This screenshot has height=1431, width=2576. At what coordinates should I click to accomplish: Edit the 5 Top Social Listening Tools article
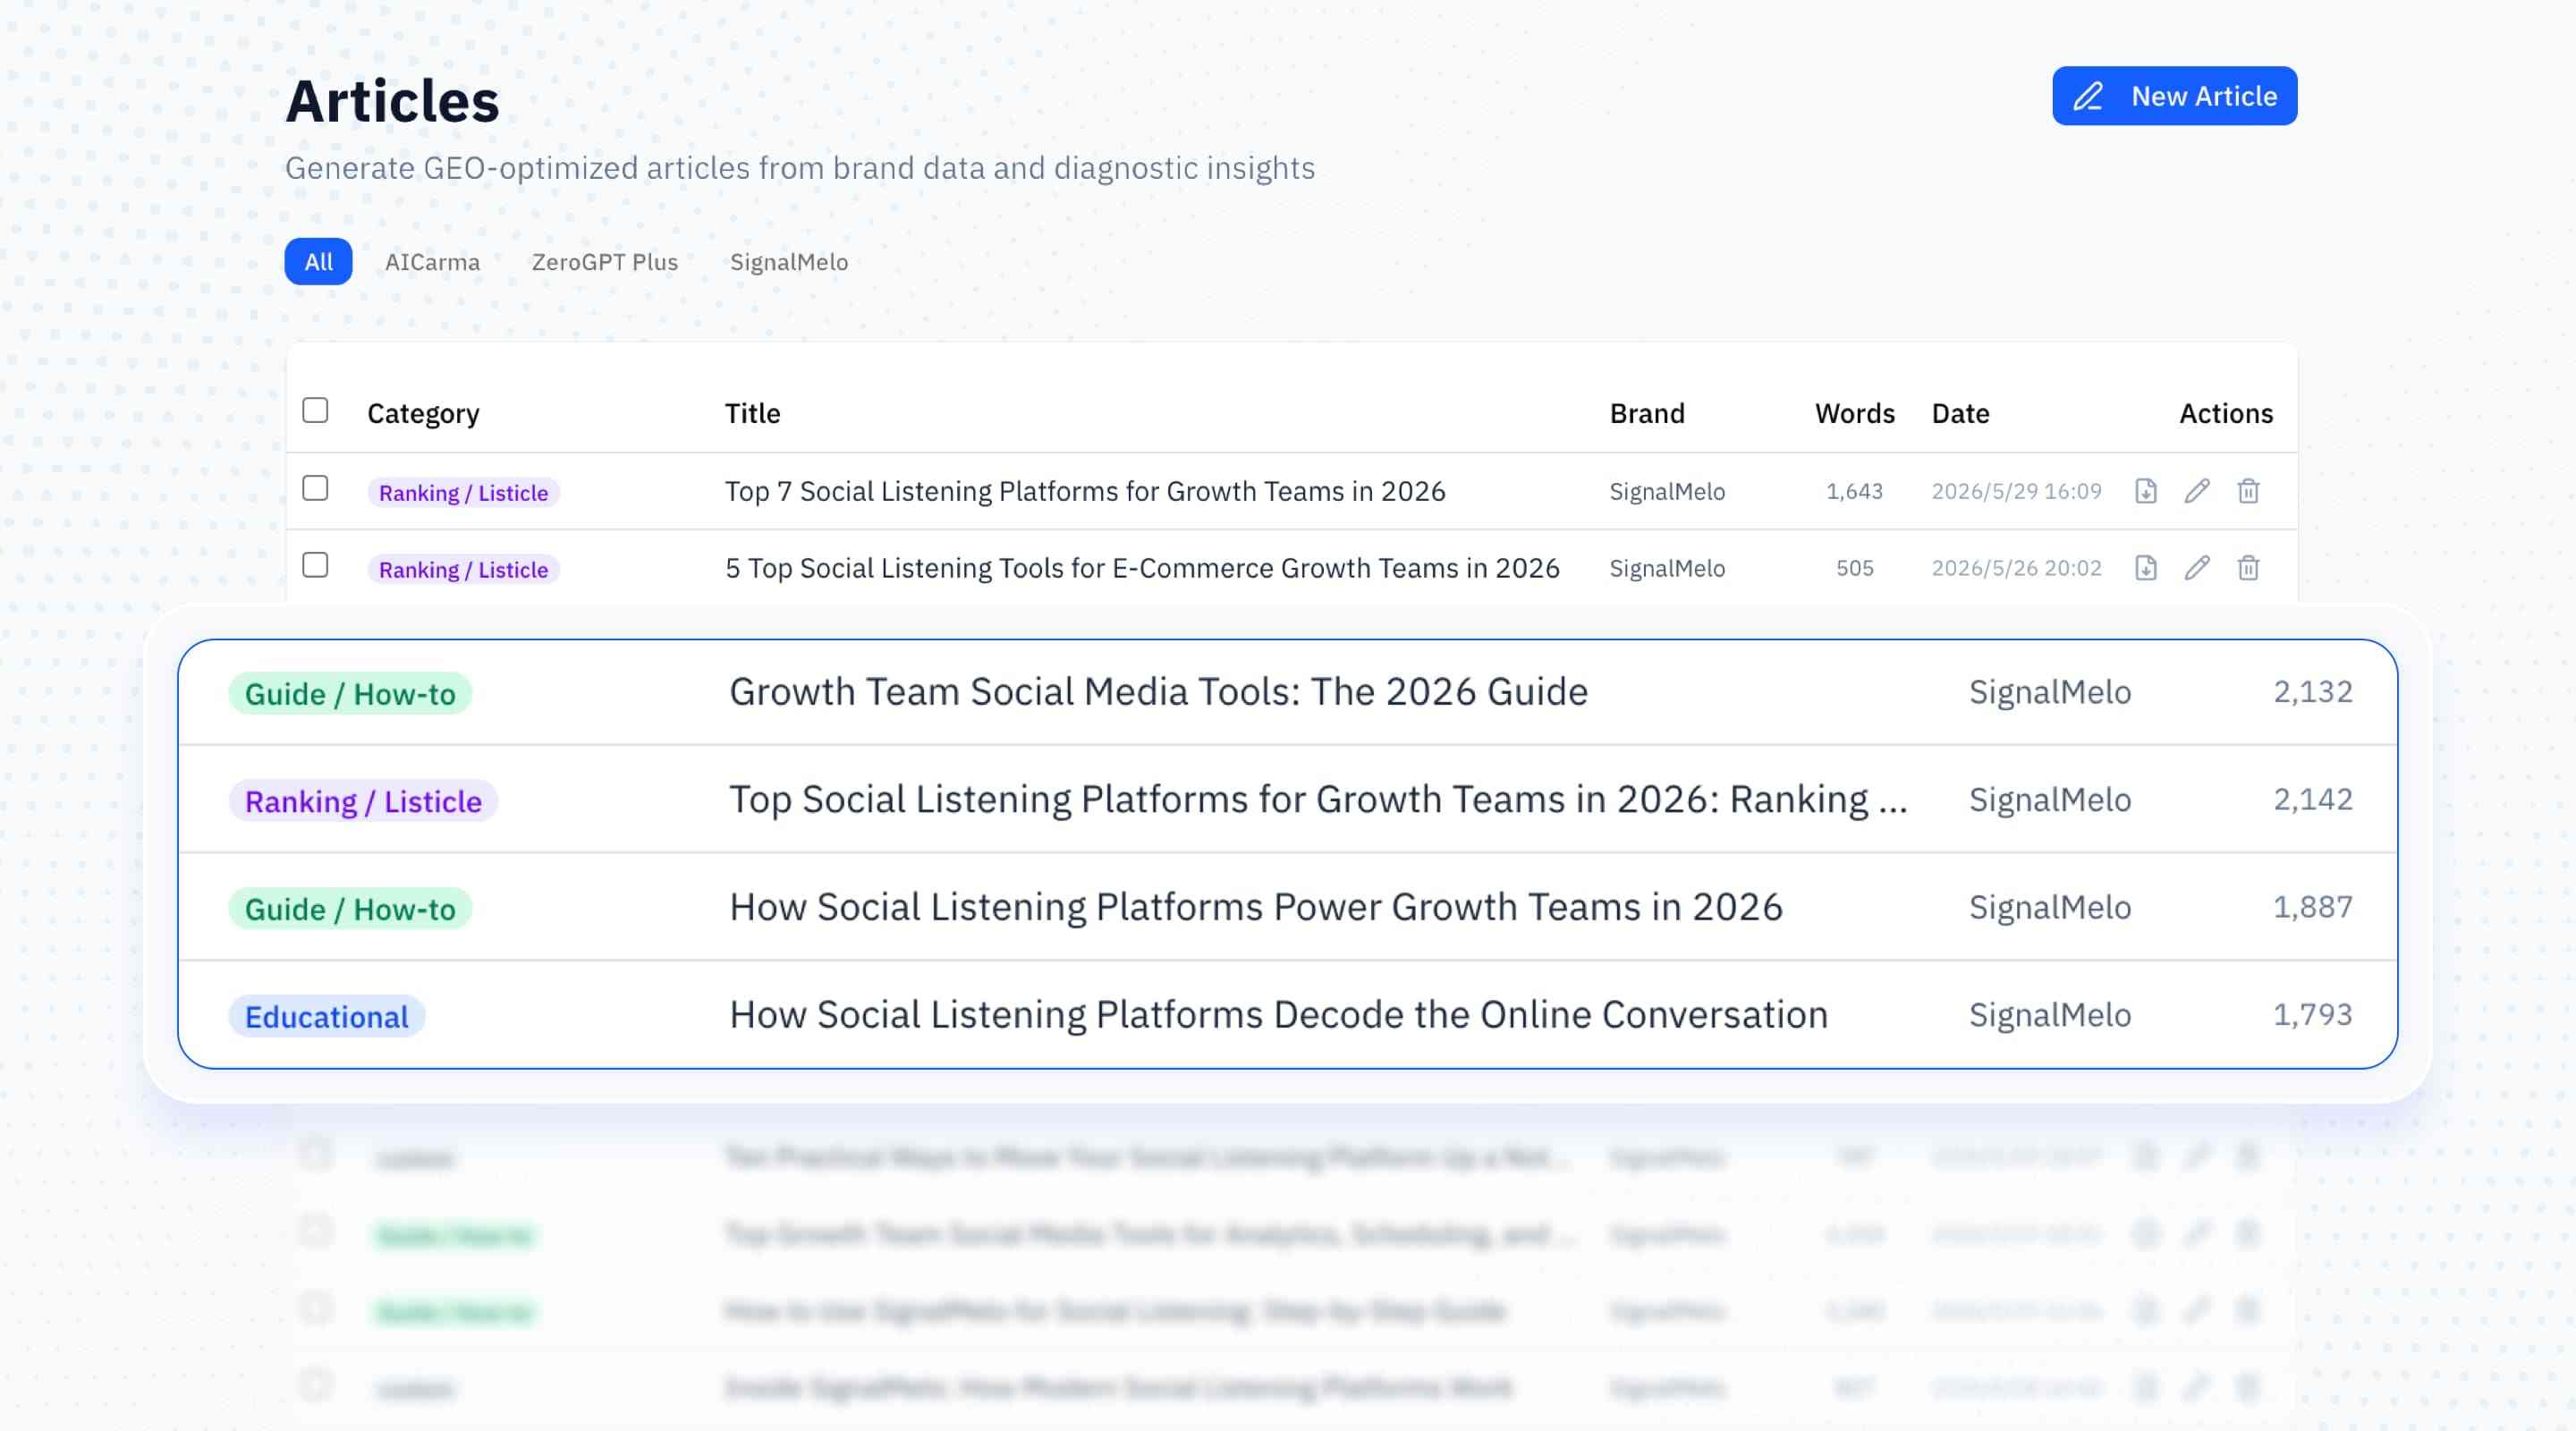(2197, 568)
